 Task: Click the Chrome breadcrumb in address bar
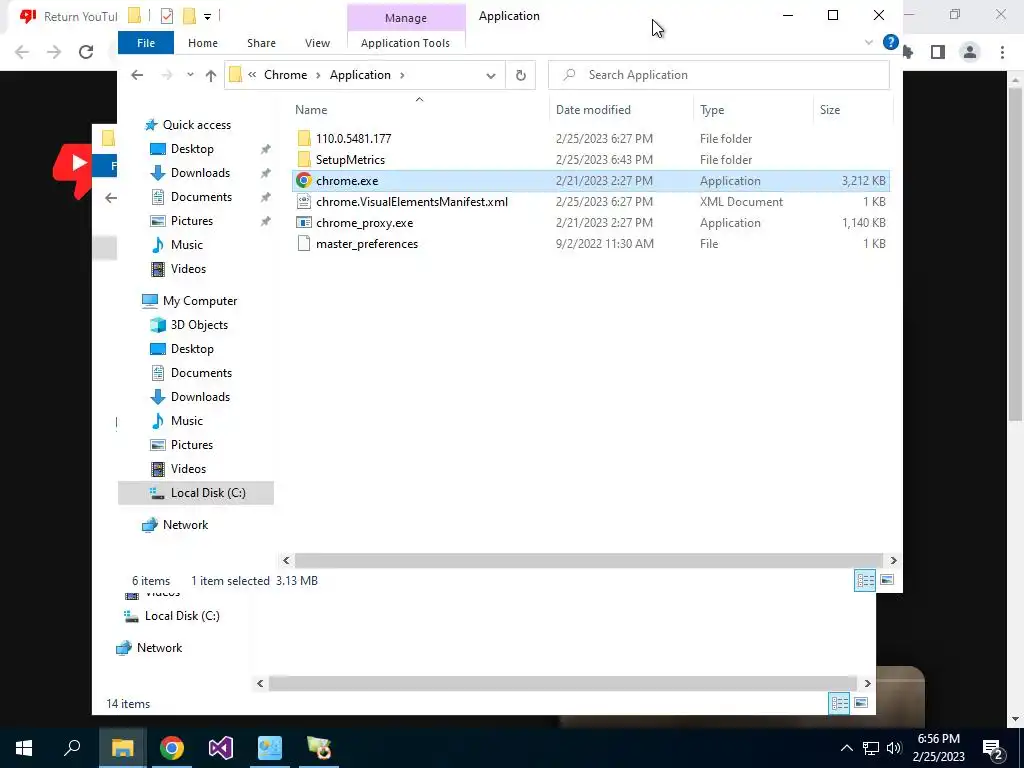tap(285, 75)
